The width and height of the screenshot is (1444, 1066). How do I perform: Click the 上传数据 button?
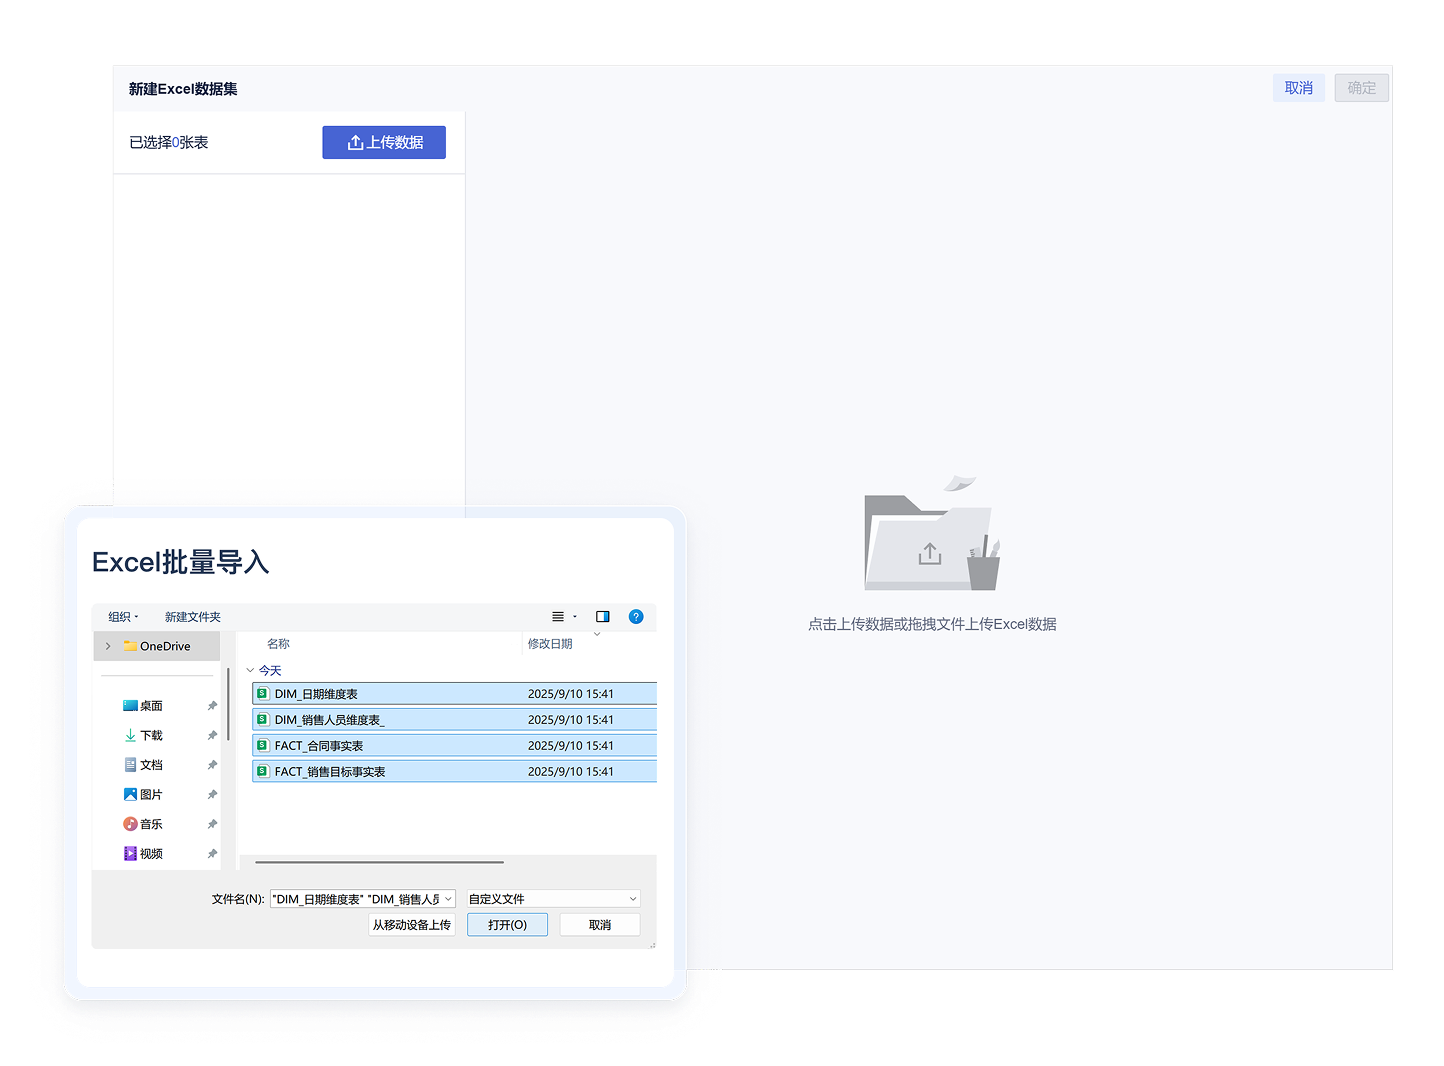click(x=384, y=142)
